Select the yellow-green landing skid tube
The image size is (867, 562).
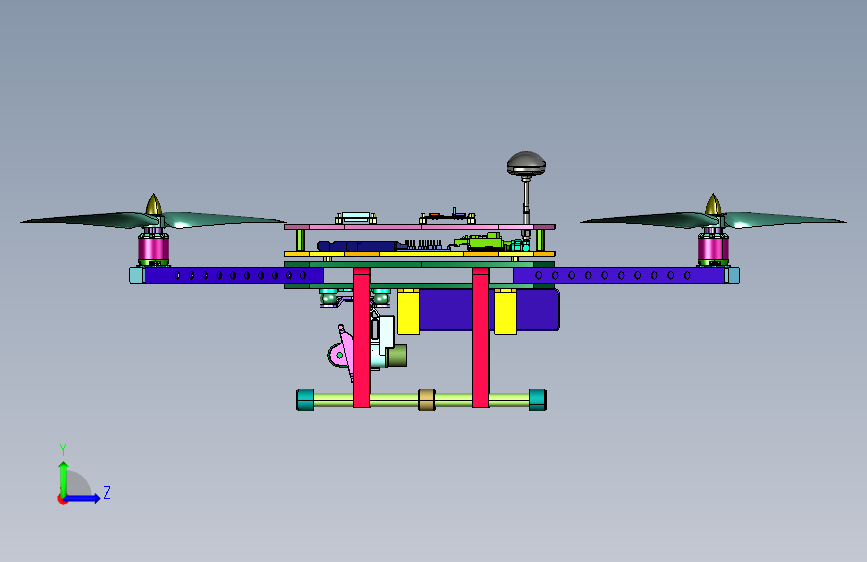394,400
